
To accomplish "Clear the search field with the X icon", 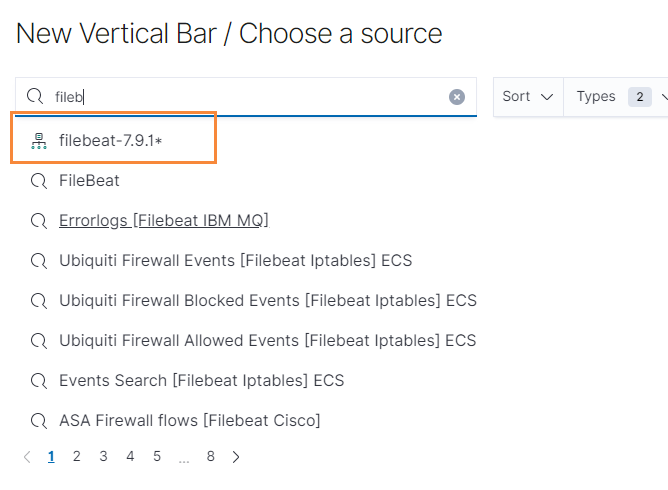I will coord(457,97).
